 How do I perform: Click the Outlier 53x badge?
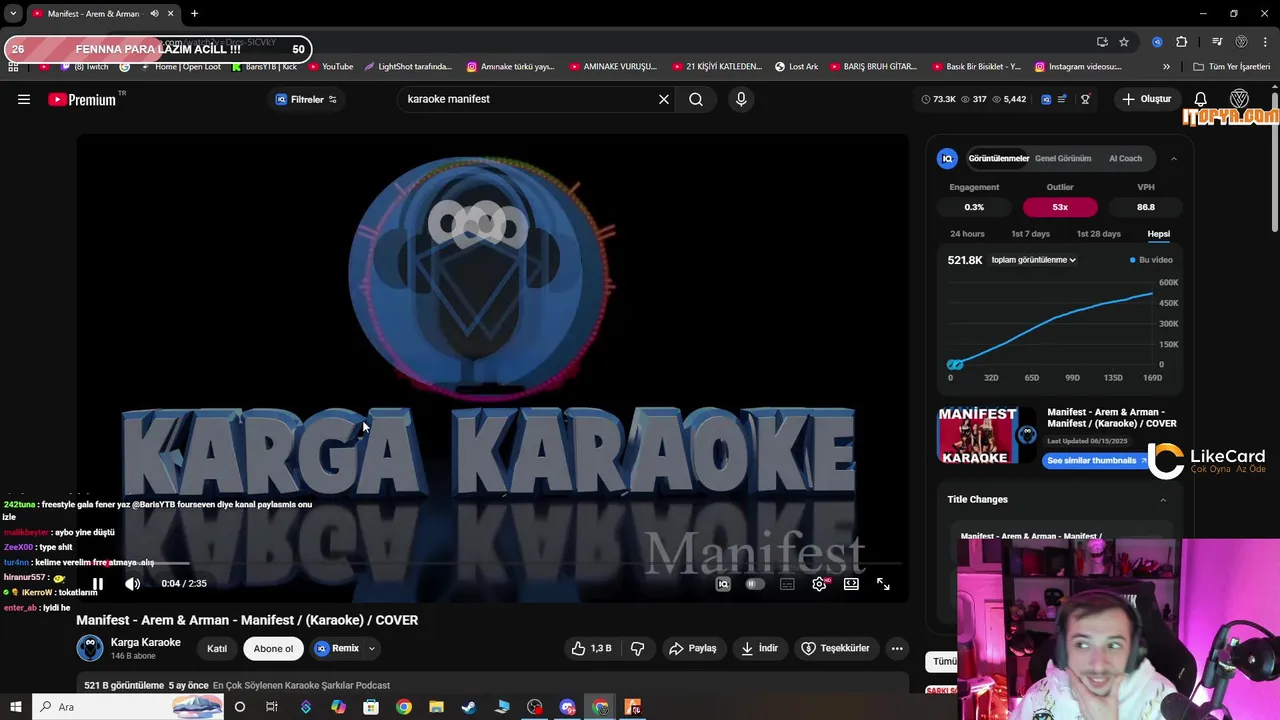click(1060, 207)
